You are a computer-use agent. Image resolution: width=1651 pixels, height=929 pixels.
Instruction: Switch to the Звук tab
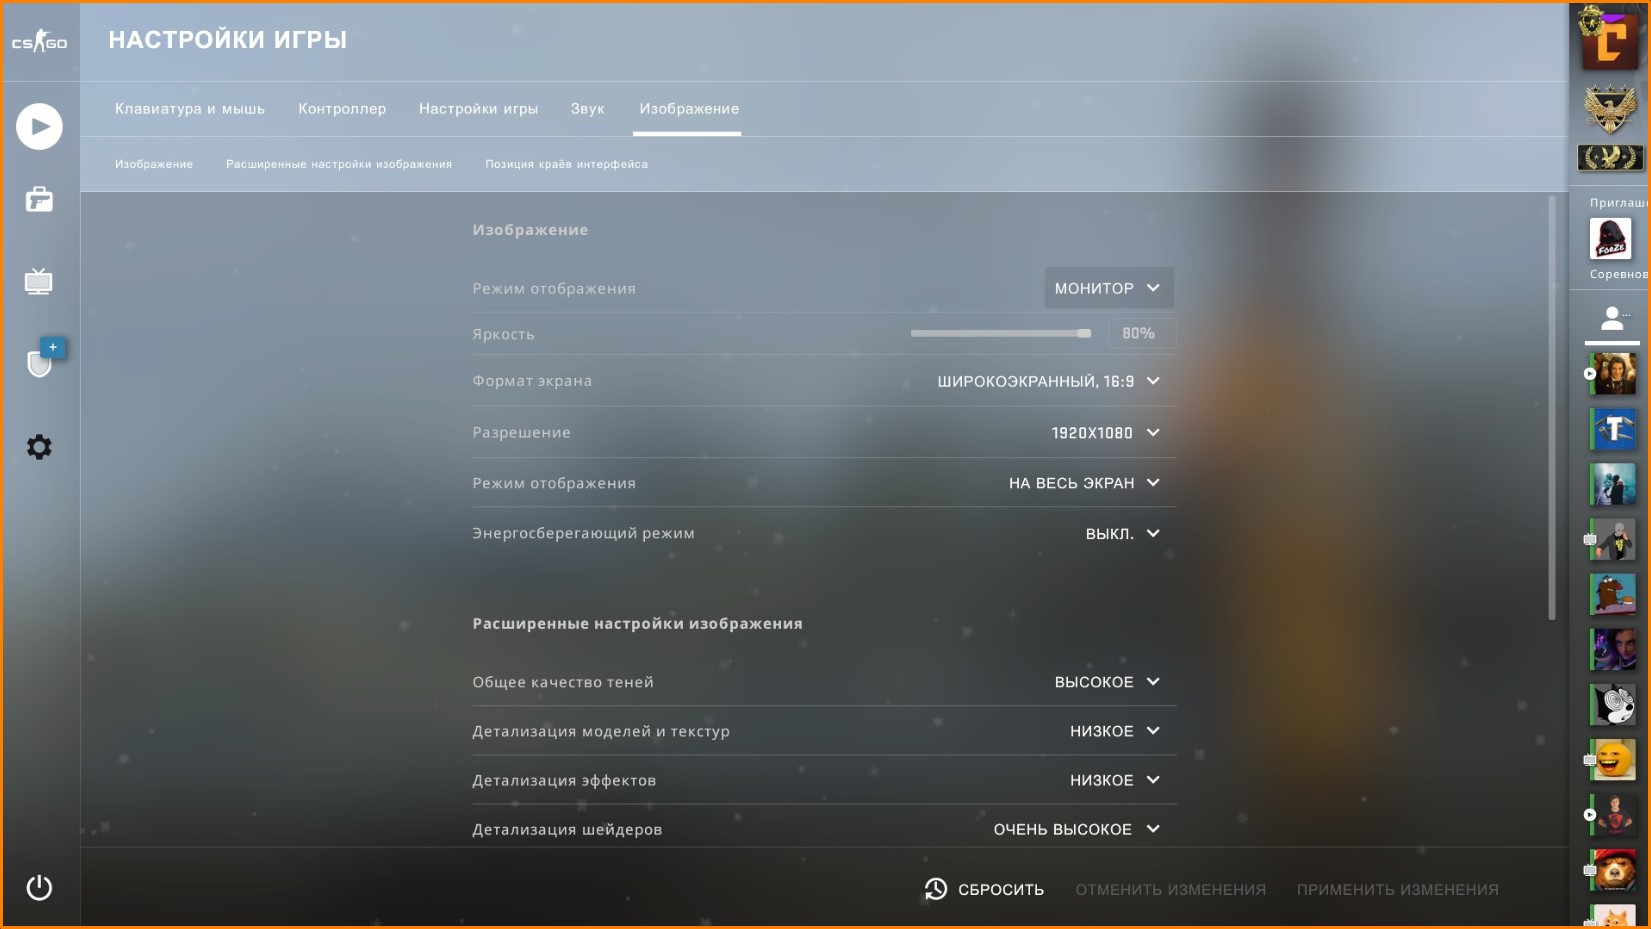tap(588, 109)
